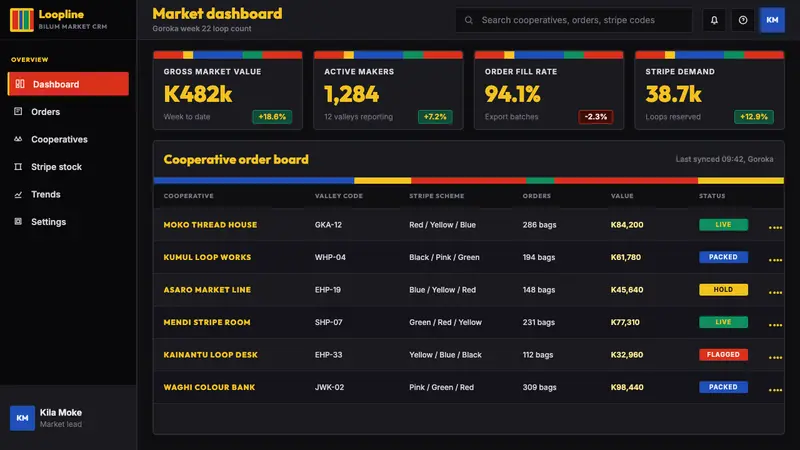800x450 pixels.
Task: Click HOLD status badge for Asaro Market Line
Action: pos(723,289)
